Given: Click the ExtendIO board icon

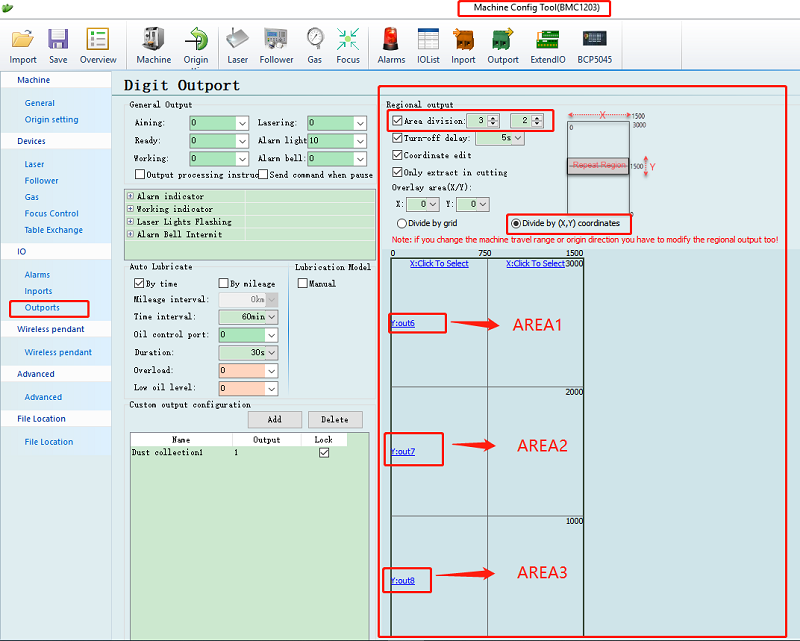Looking at the screenshot, I should (547, 40).
